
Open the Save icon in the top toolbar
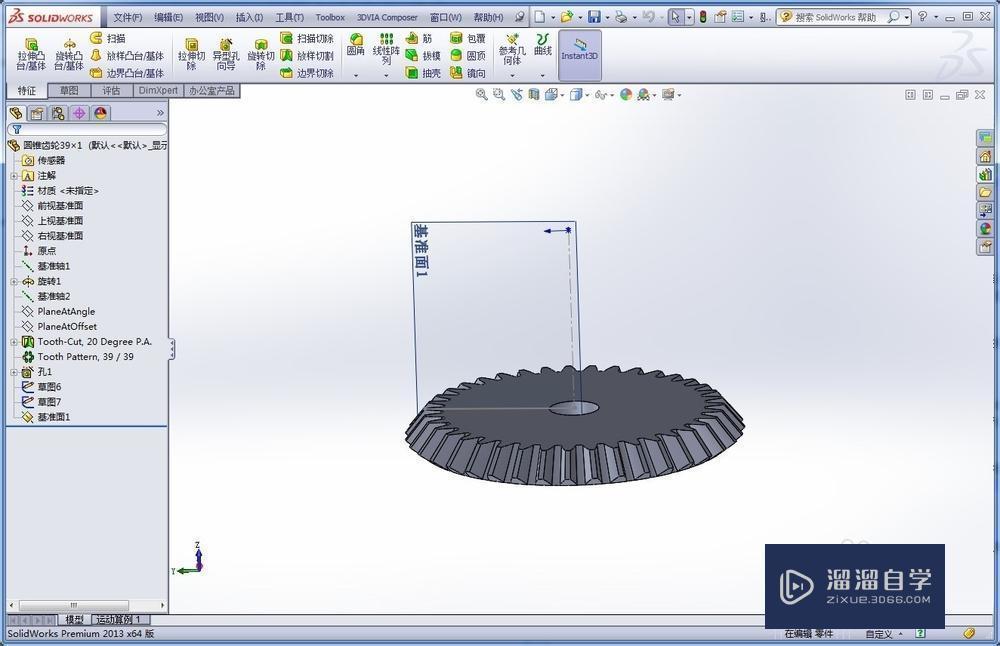click(x=594, y=17)
